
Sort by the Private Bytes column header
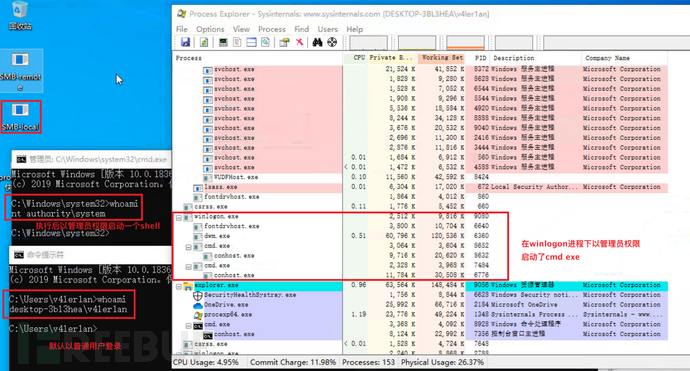[x=393, y=58]
